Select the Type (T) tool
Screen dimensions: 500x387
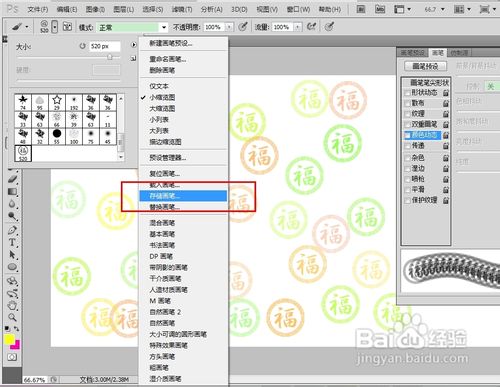click(12, 242)
